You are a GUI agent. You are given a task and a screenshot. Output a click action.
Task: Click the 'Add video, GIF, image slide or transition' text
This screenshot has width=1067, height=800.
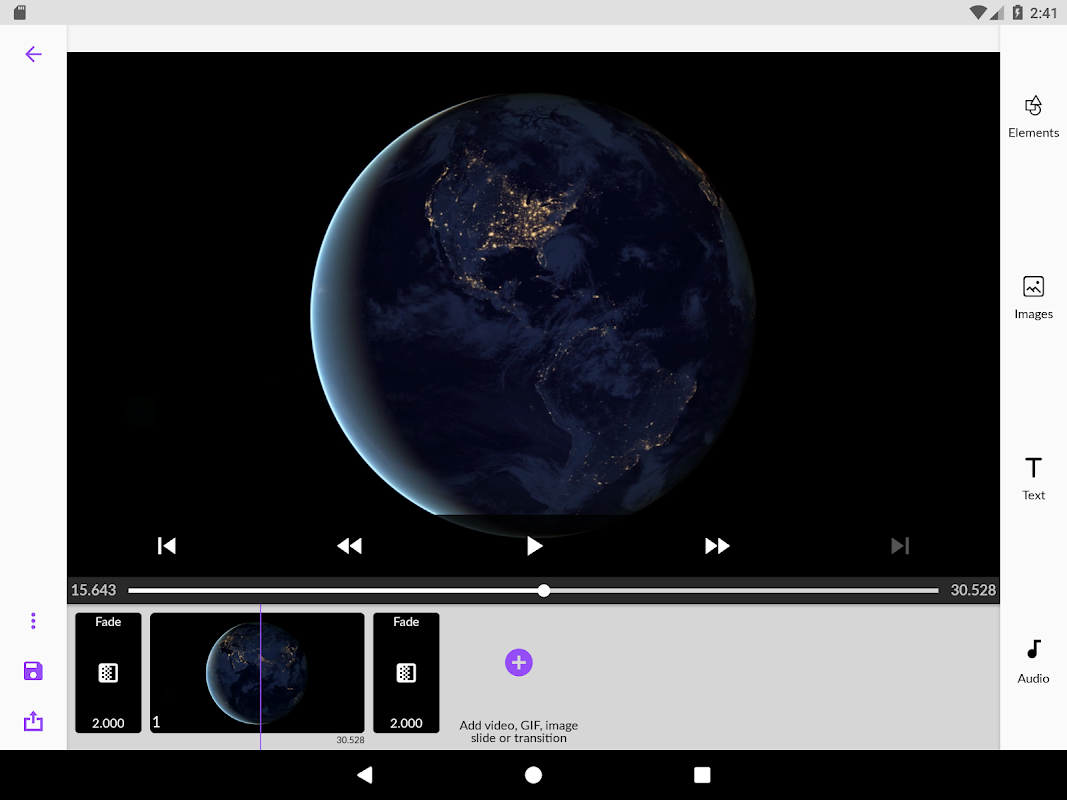point(519,731)
